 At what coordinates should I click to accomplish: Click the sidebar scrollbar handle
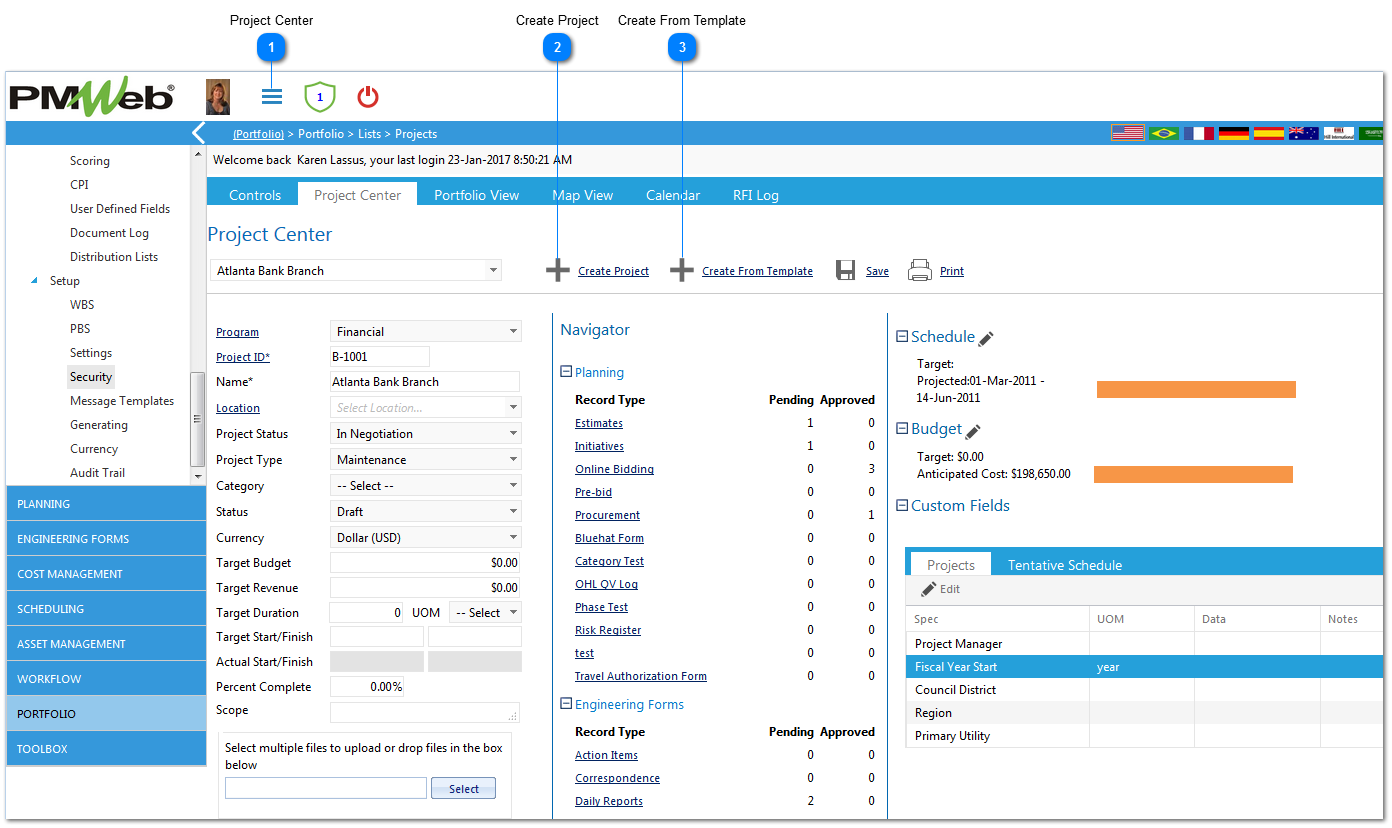pos(197,419)
